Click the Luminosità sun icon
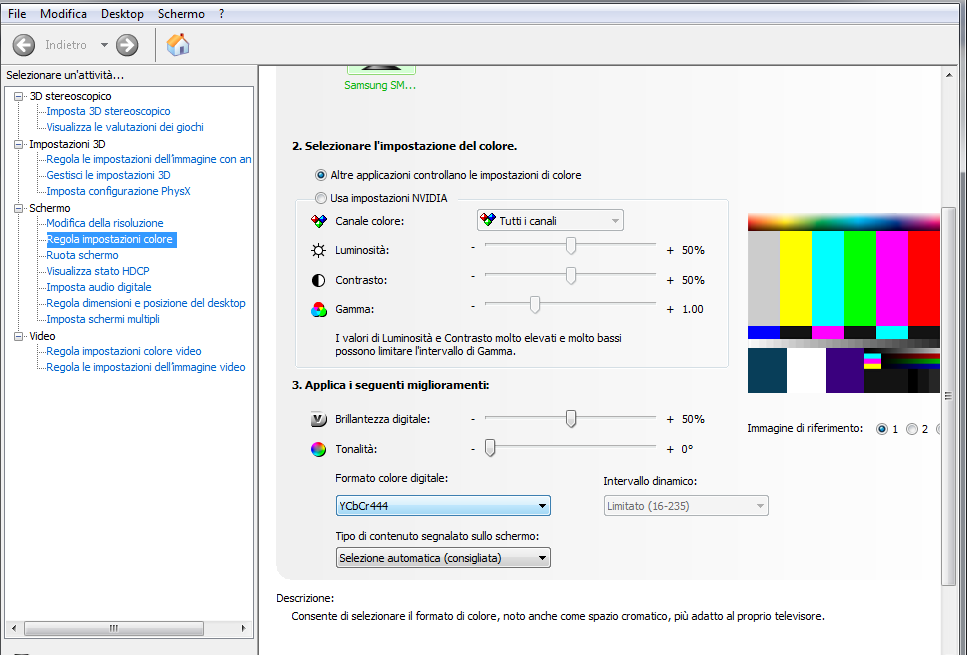 coord(319,250)
